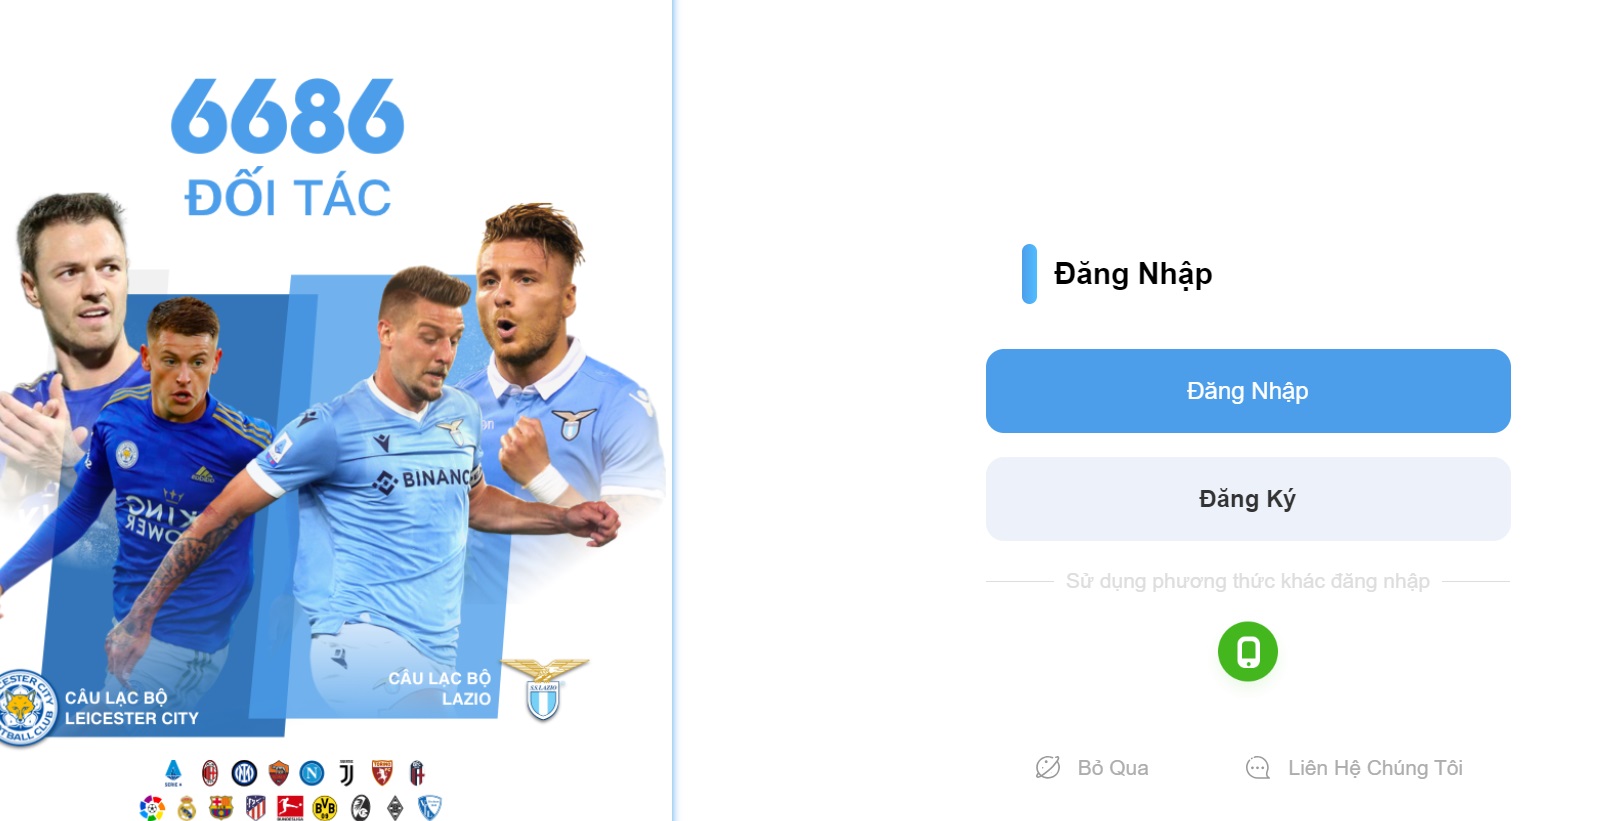Image resolution: width=1597 pixels, height=821 pixels.
Task: Click the FC Barcelona crest
Action: coord(221,808)
